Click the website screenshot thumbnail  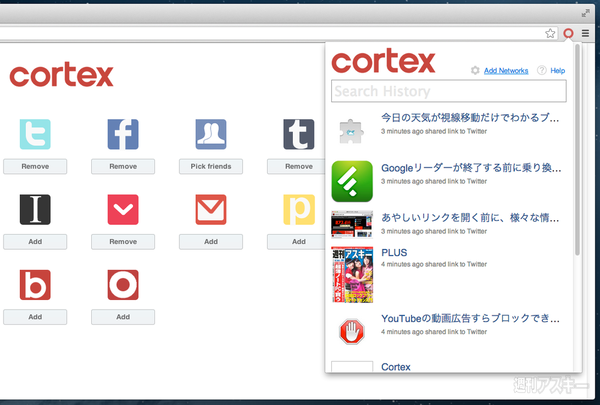click(352, 224)
